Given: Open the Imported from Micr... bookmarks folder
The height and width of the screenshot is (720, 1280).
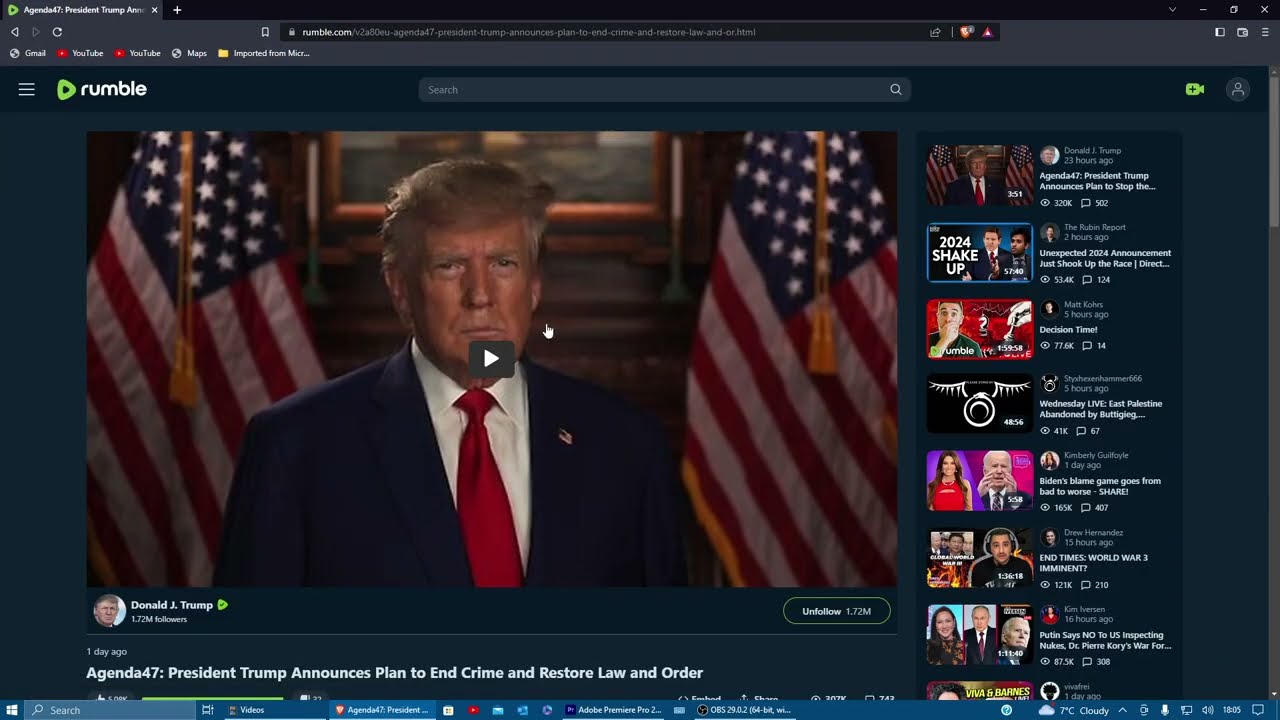Looking at the screenshot, I should (x=264, y=53).
